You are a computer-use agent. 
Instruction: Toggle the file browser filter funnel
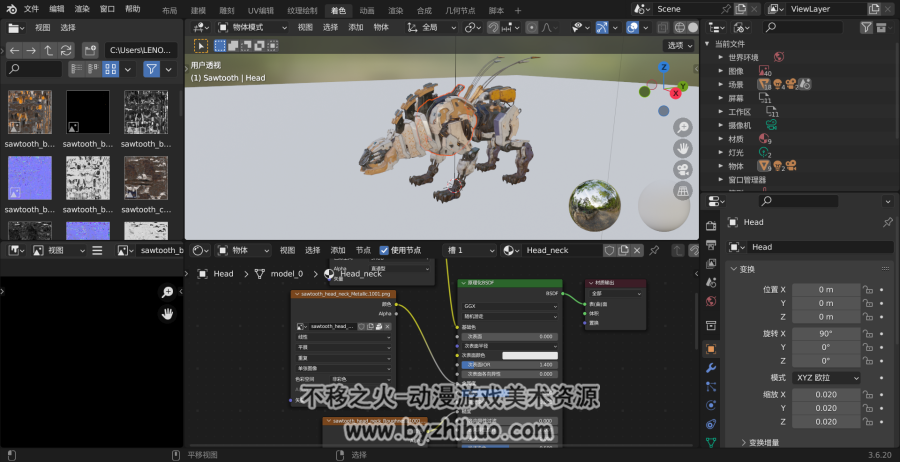point(151,69)
